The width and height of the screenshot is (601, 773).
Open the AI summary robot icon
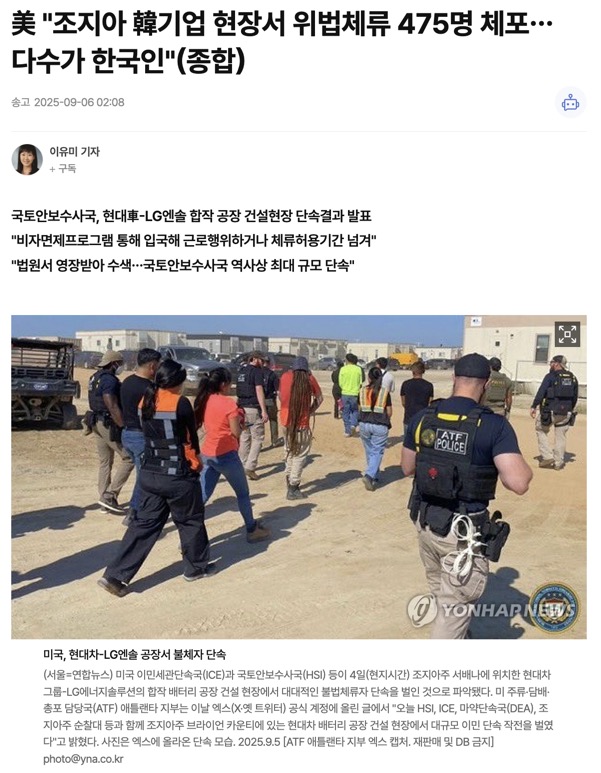pyautogui.click(x=570, y=103)
